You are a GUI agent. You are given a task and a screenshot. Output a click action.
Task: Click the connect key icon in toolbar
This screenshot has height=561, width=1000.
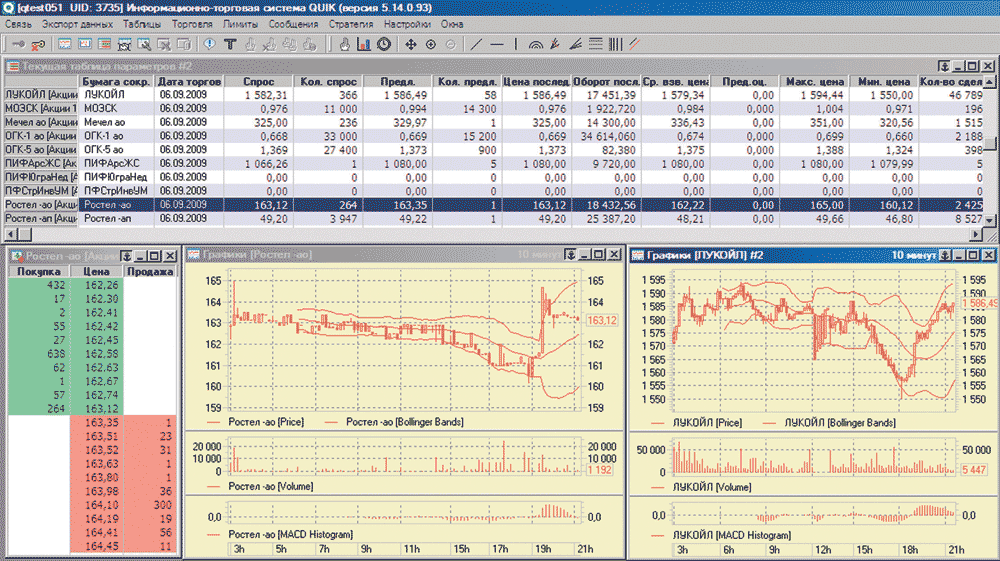coord(19,45)
